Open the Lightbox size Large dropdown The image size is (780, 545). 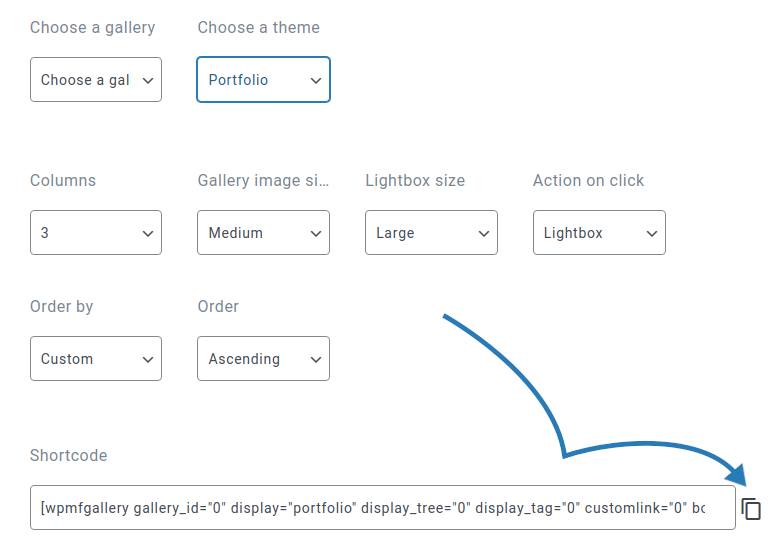[x=431, y=233]
